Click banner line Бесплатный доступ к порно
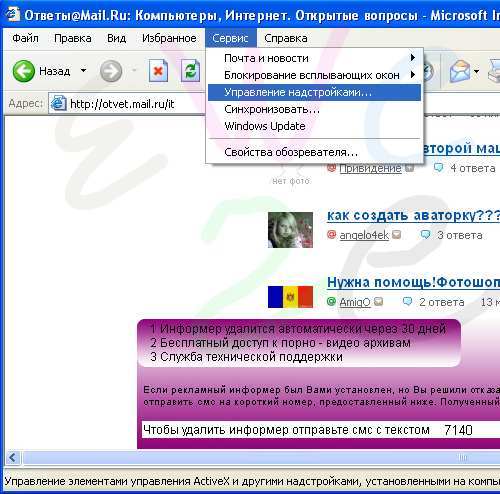This screenshot has width=500, height=494. (280, 343)
